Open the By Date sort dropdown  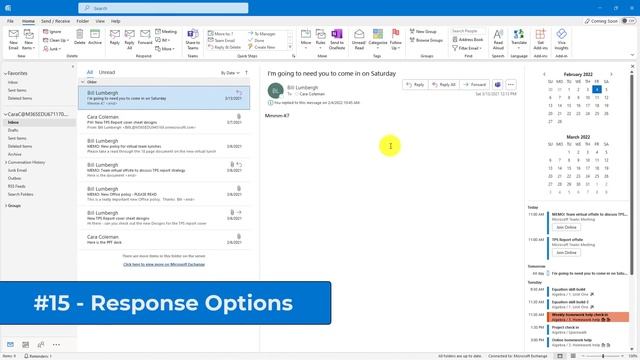(x=230, y=73)
